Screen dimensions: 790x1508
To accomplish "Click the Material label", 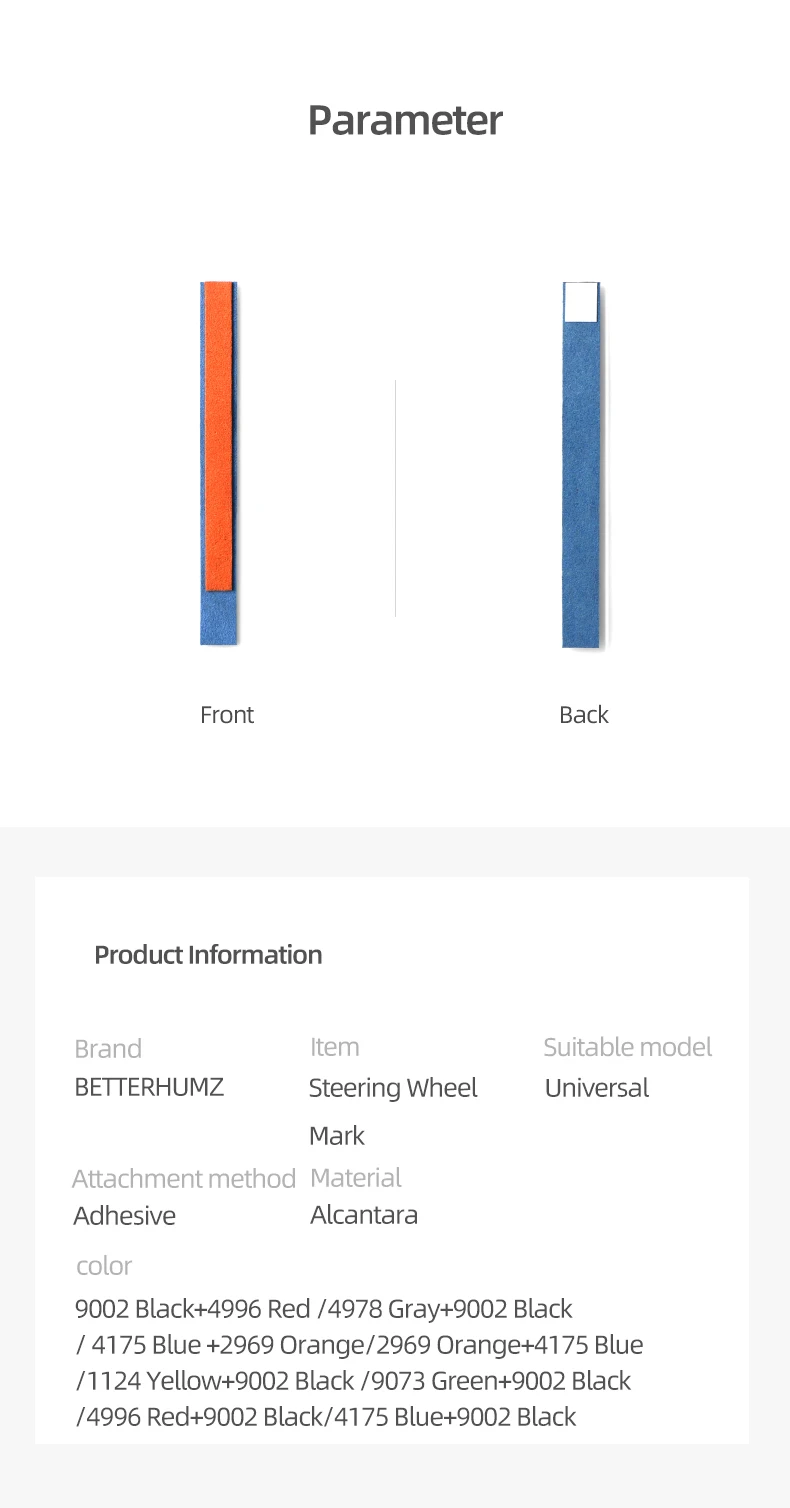I will [x=356, y=1178].
